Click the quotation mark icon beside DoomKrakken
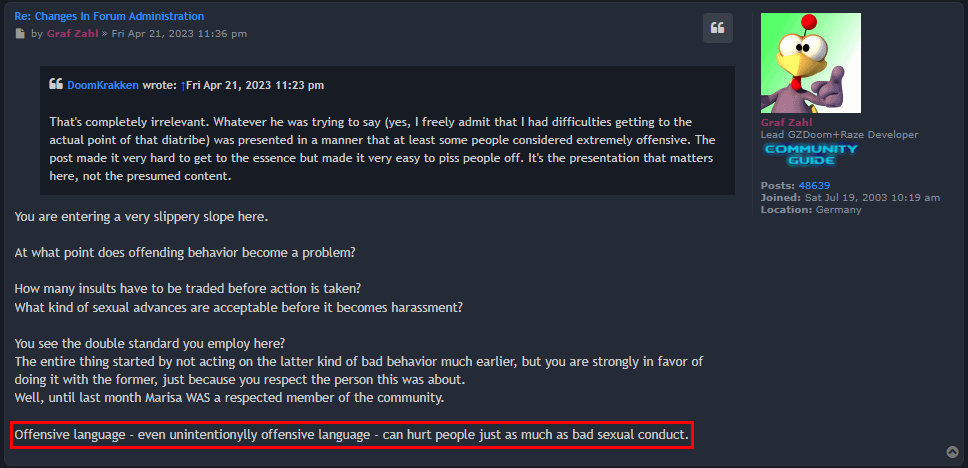The height and width of the screenshot is (468, 968). (56, 84)
